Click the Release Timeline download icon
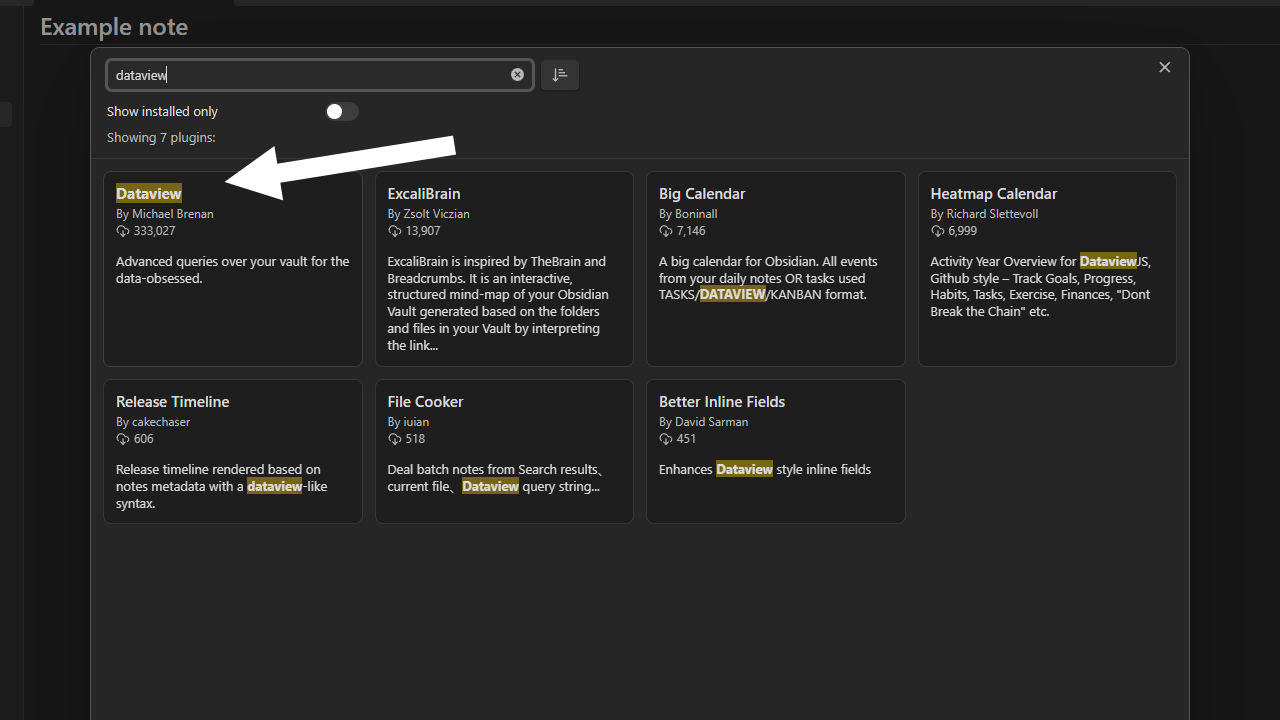This screenshot has width=1280, height=720. [123, 439]
